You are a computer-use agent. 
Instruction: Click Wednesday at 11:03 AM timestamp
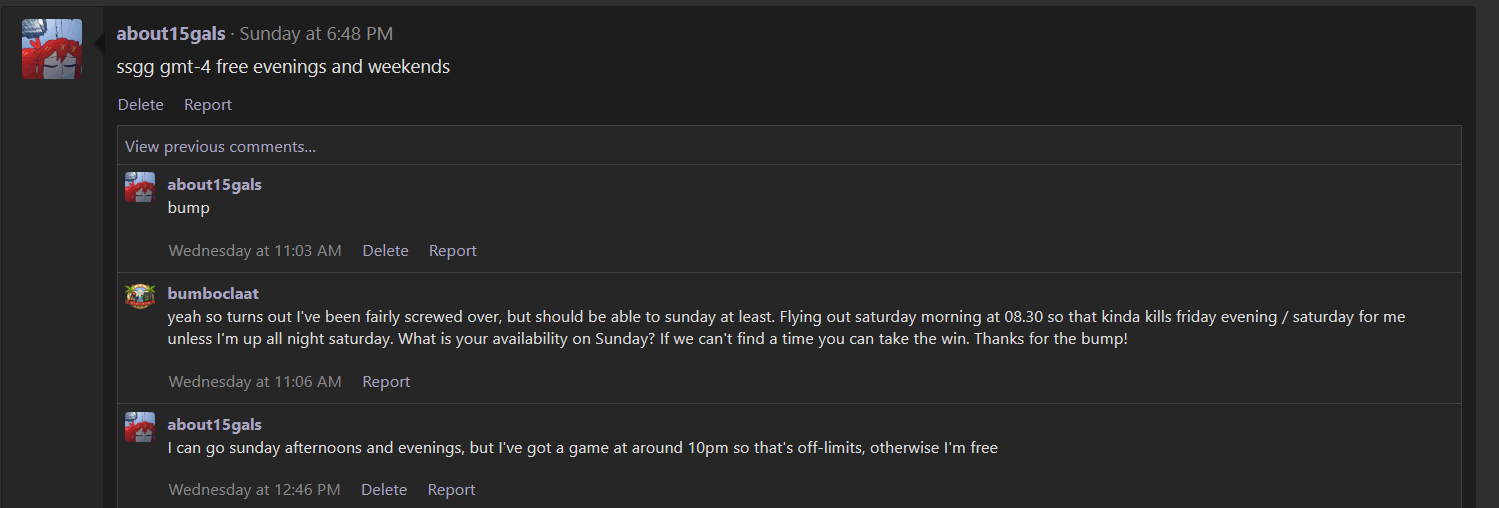tap(255, 251)
